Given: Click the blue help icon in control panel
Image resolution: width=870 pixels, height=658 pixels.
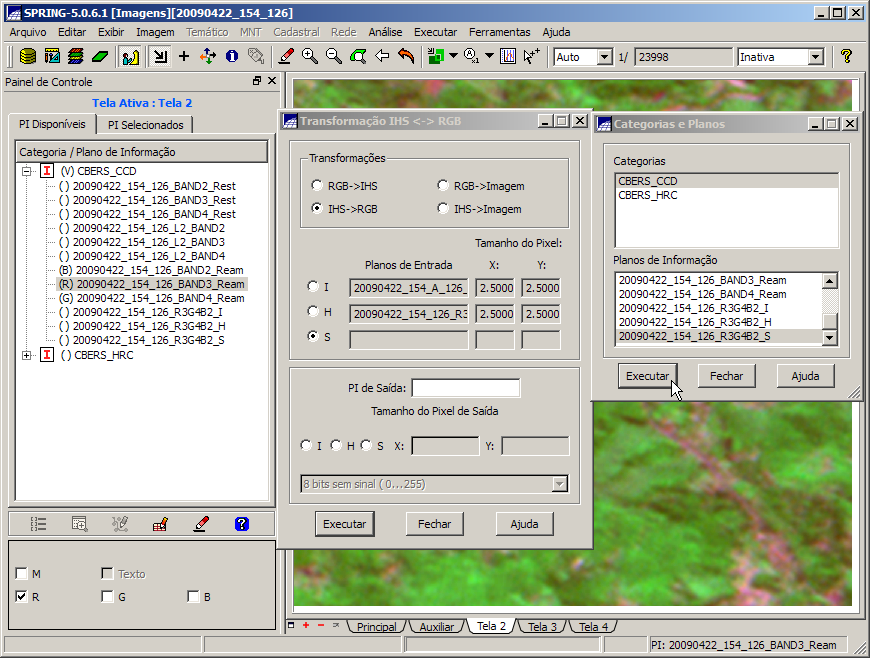Looking at the screenshot, I should pos(241,523).
